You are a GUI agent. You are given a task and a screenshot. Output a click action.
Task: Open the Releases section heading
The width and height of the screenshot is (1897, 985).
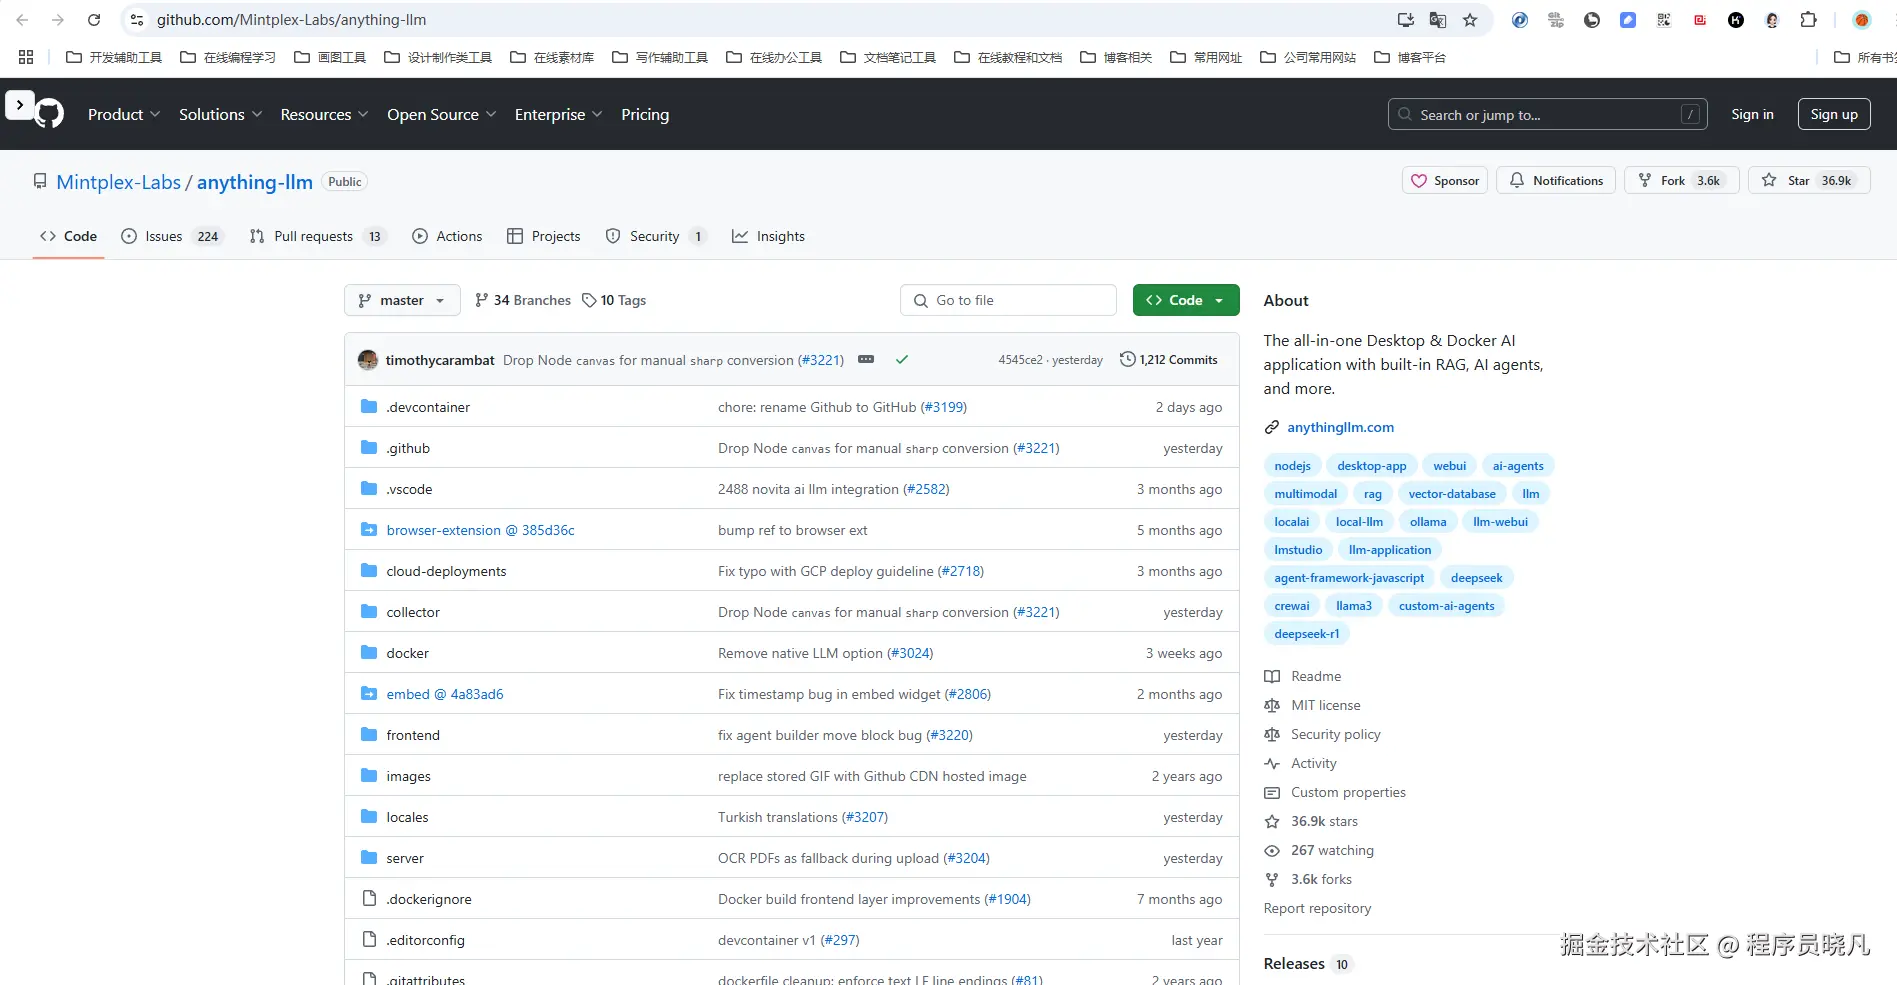point(1294,964)
